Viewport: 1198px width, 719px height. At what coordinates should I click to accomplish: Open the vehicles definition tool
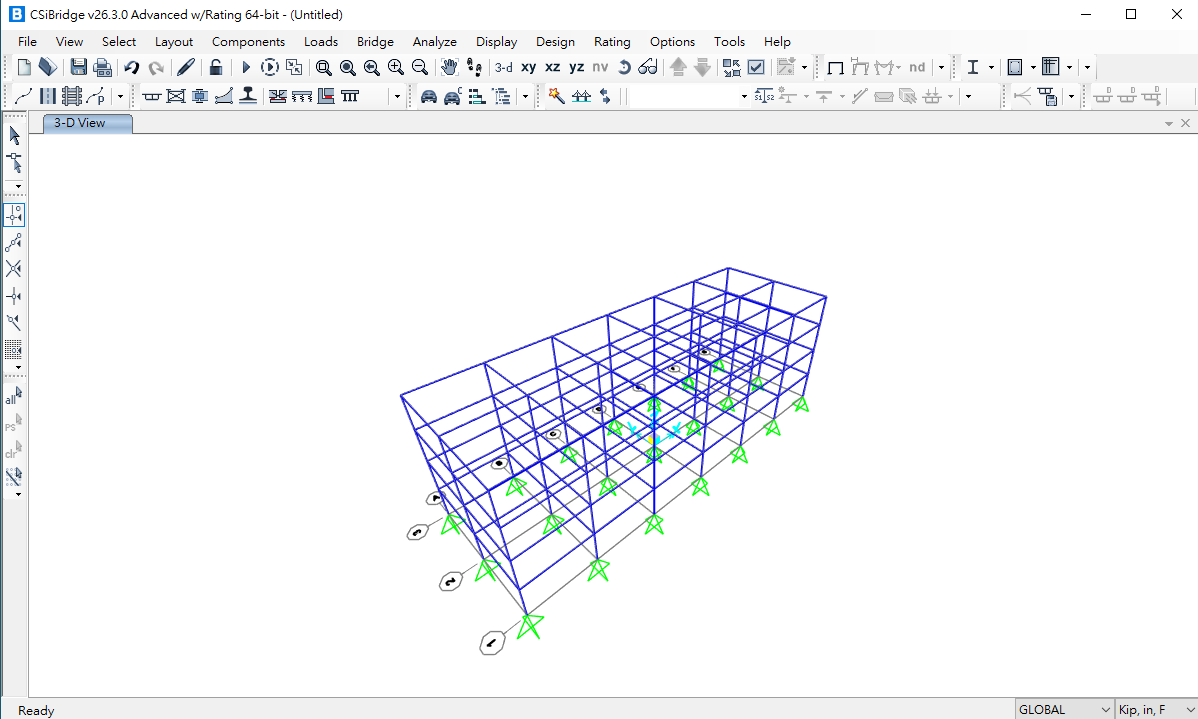(x=429, y=96)
